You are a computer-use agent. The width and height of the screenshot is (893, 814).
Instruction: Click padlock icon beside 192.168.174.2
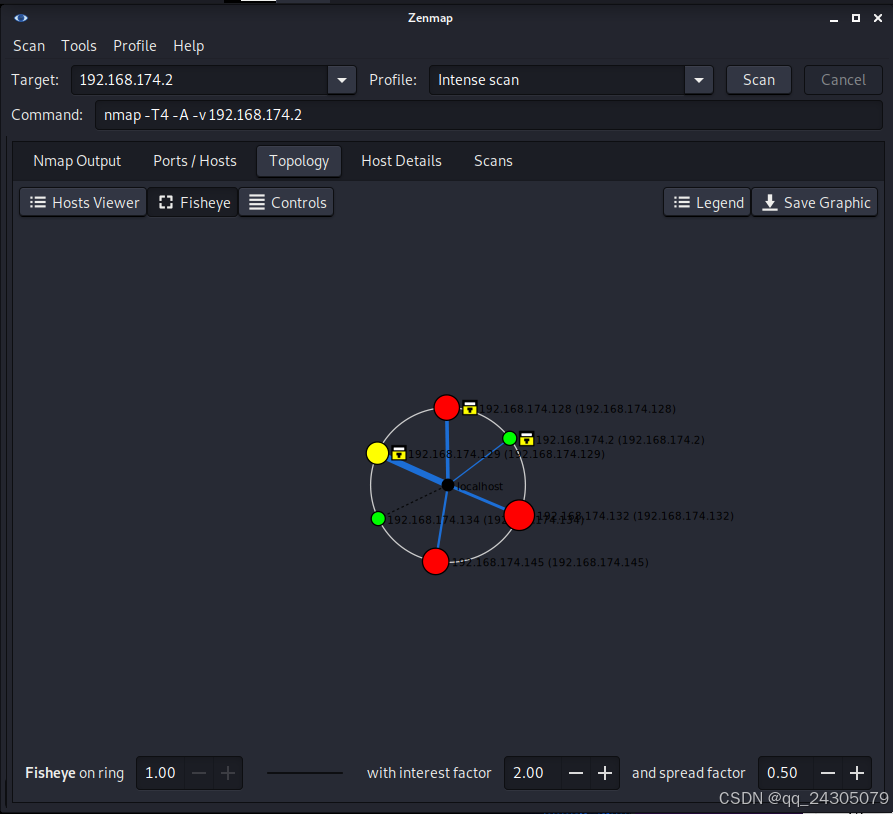coord(527,439)
